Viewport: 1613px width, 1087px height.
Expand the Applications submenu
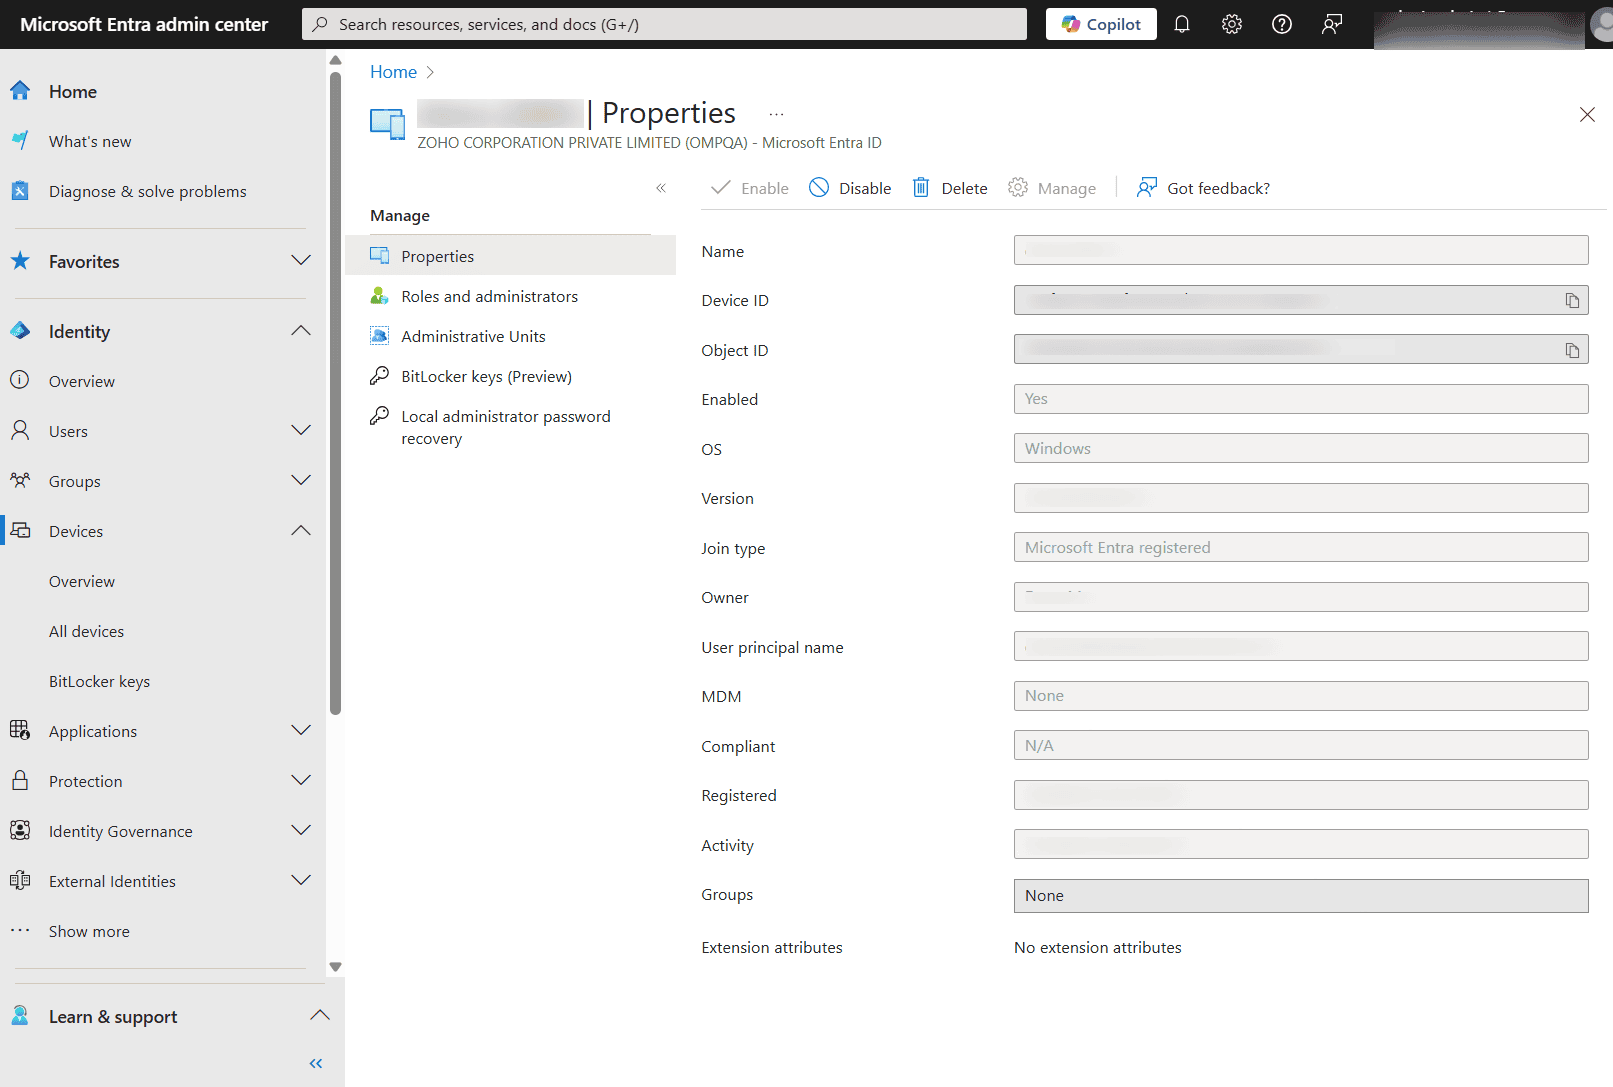301,731
